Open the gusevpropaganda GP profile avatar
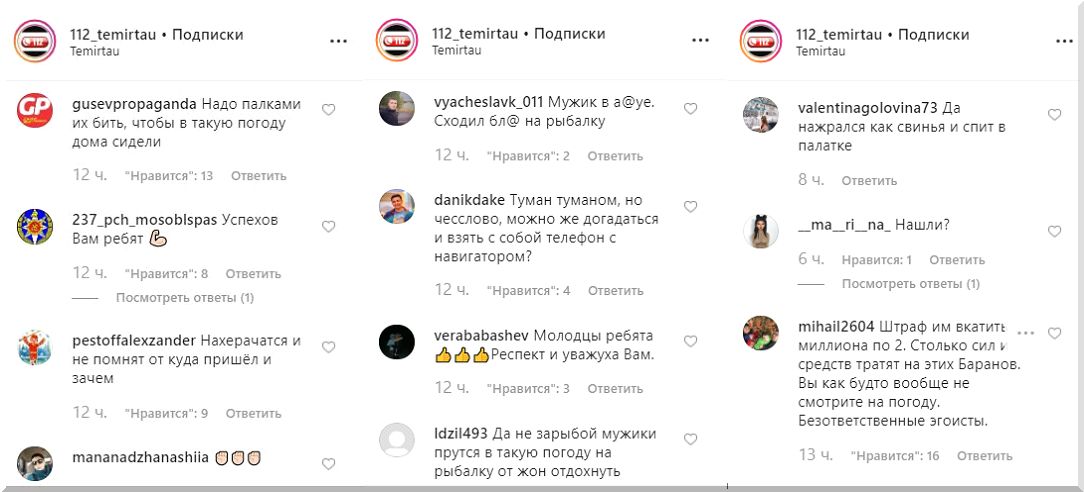This screenshot has width=1084, height=492. (x=35, y=111)
